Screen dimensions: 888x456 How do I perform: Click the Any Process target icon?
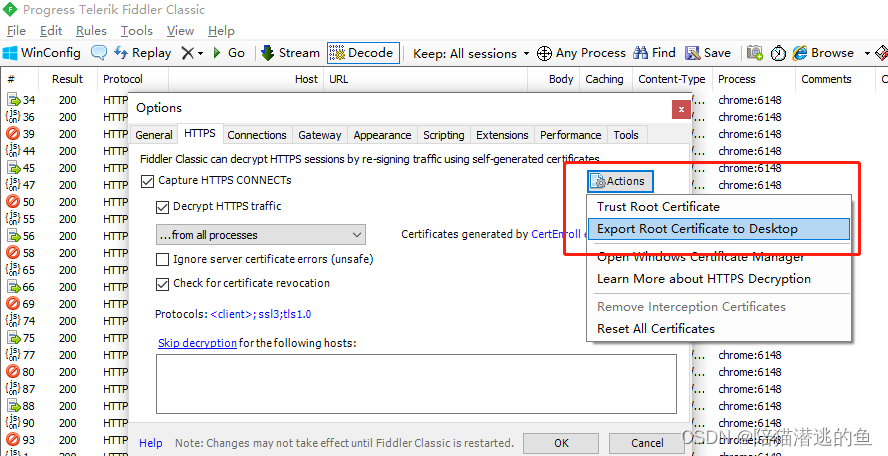[x=544, y=53]
